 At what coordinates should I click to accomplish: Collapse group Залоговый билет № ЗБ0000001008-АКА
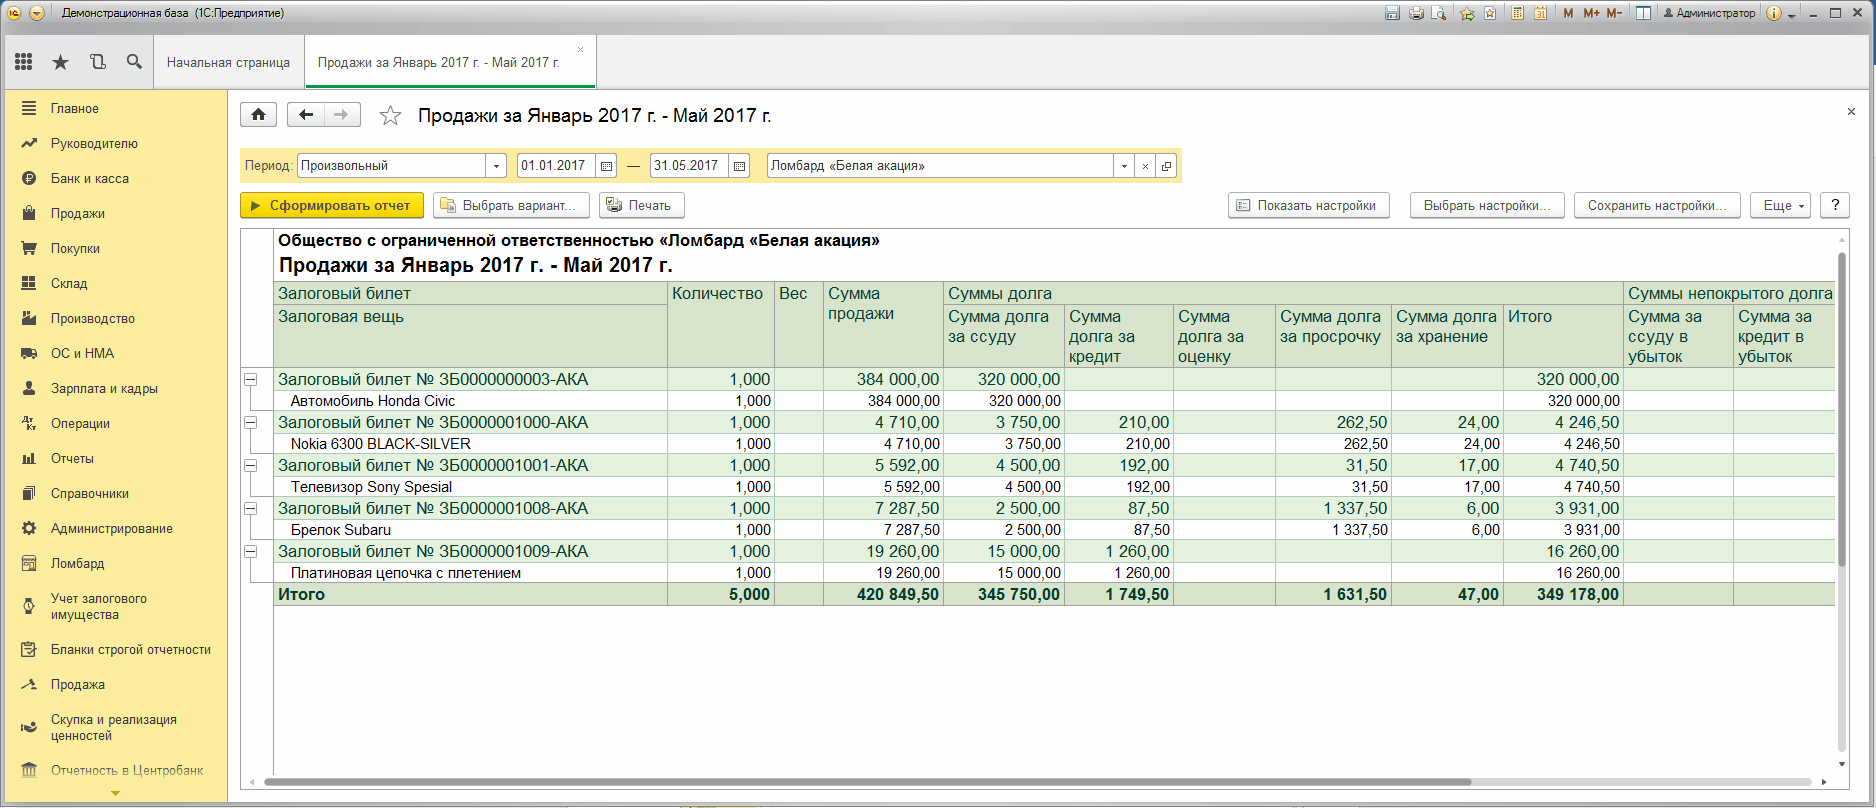[250, 509]
